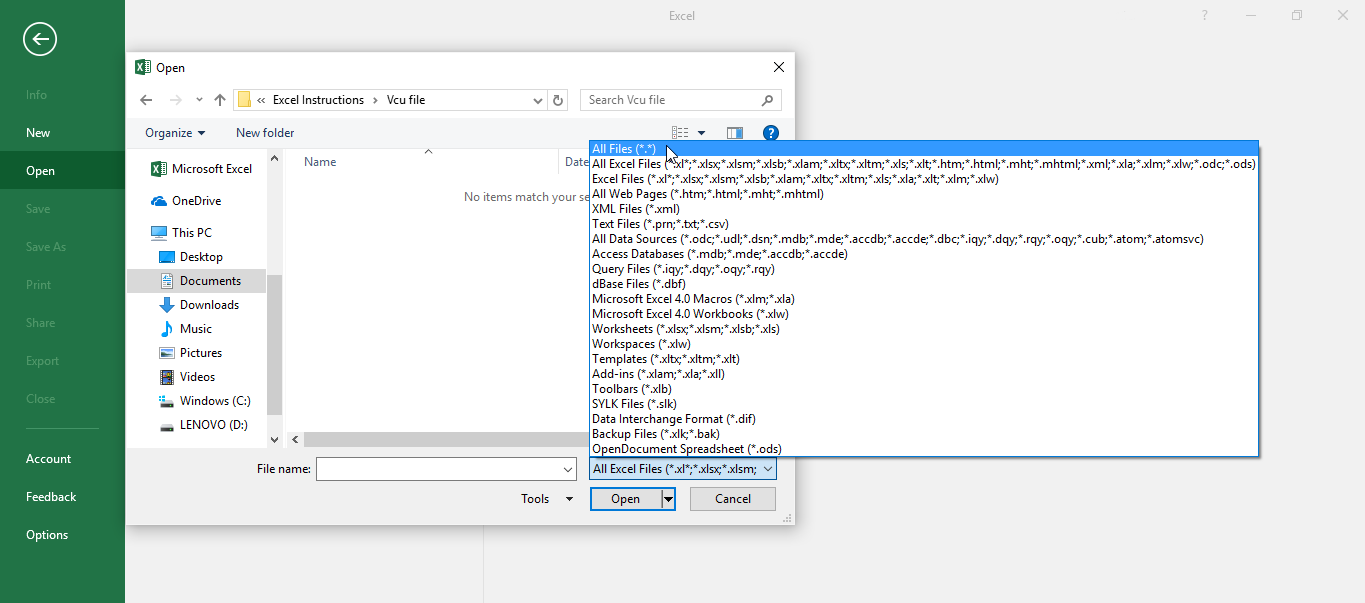Click the Cancel button
This screenshot has width=1365, height=603.
tap(733, 499)
